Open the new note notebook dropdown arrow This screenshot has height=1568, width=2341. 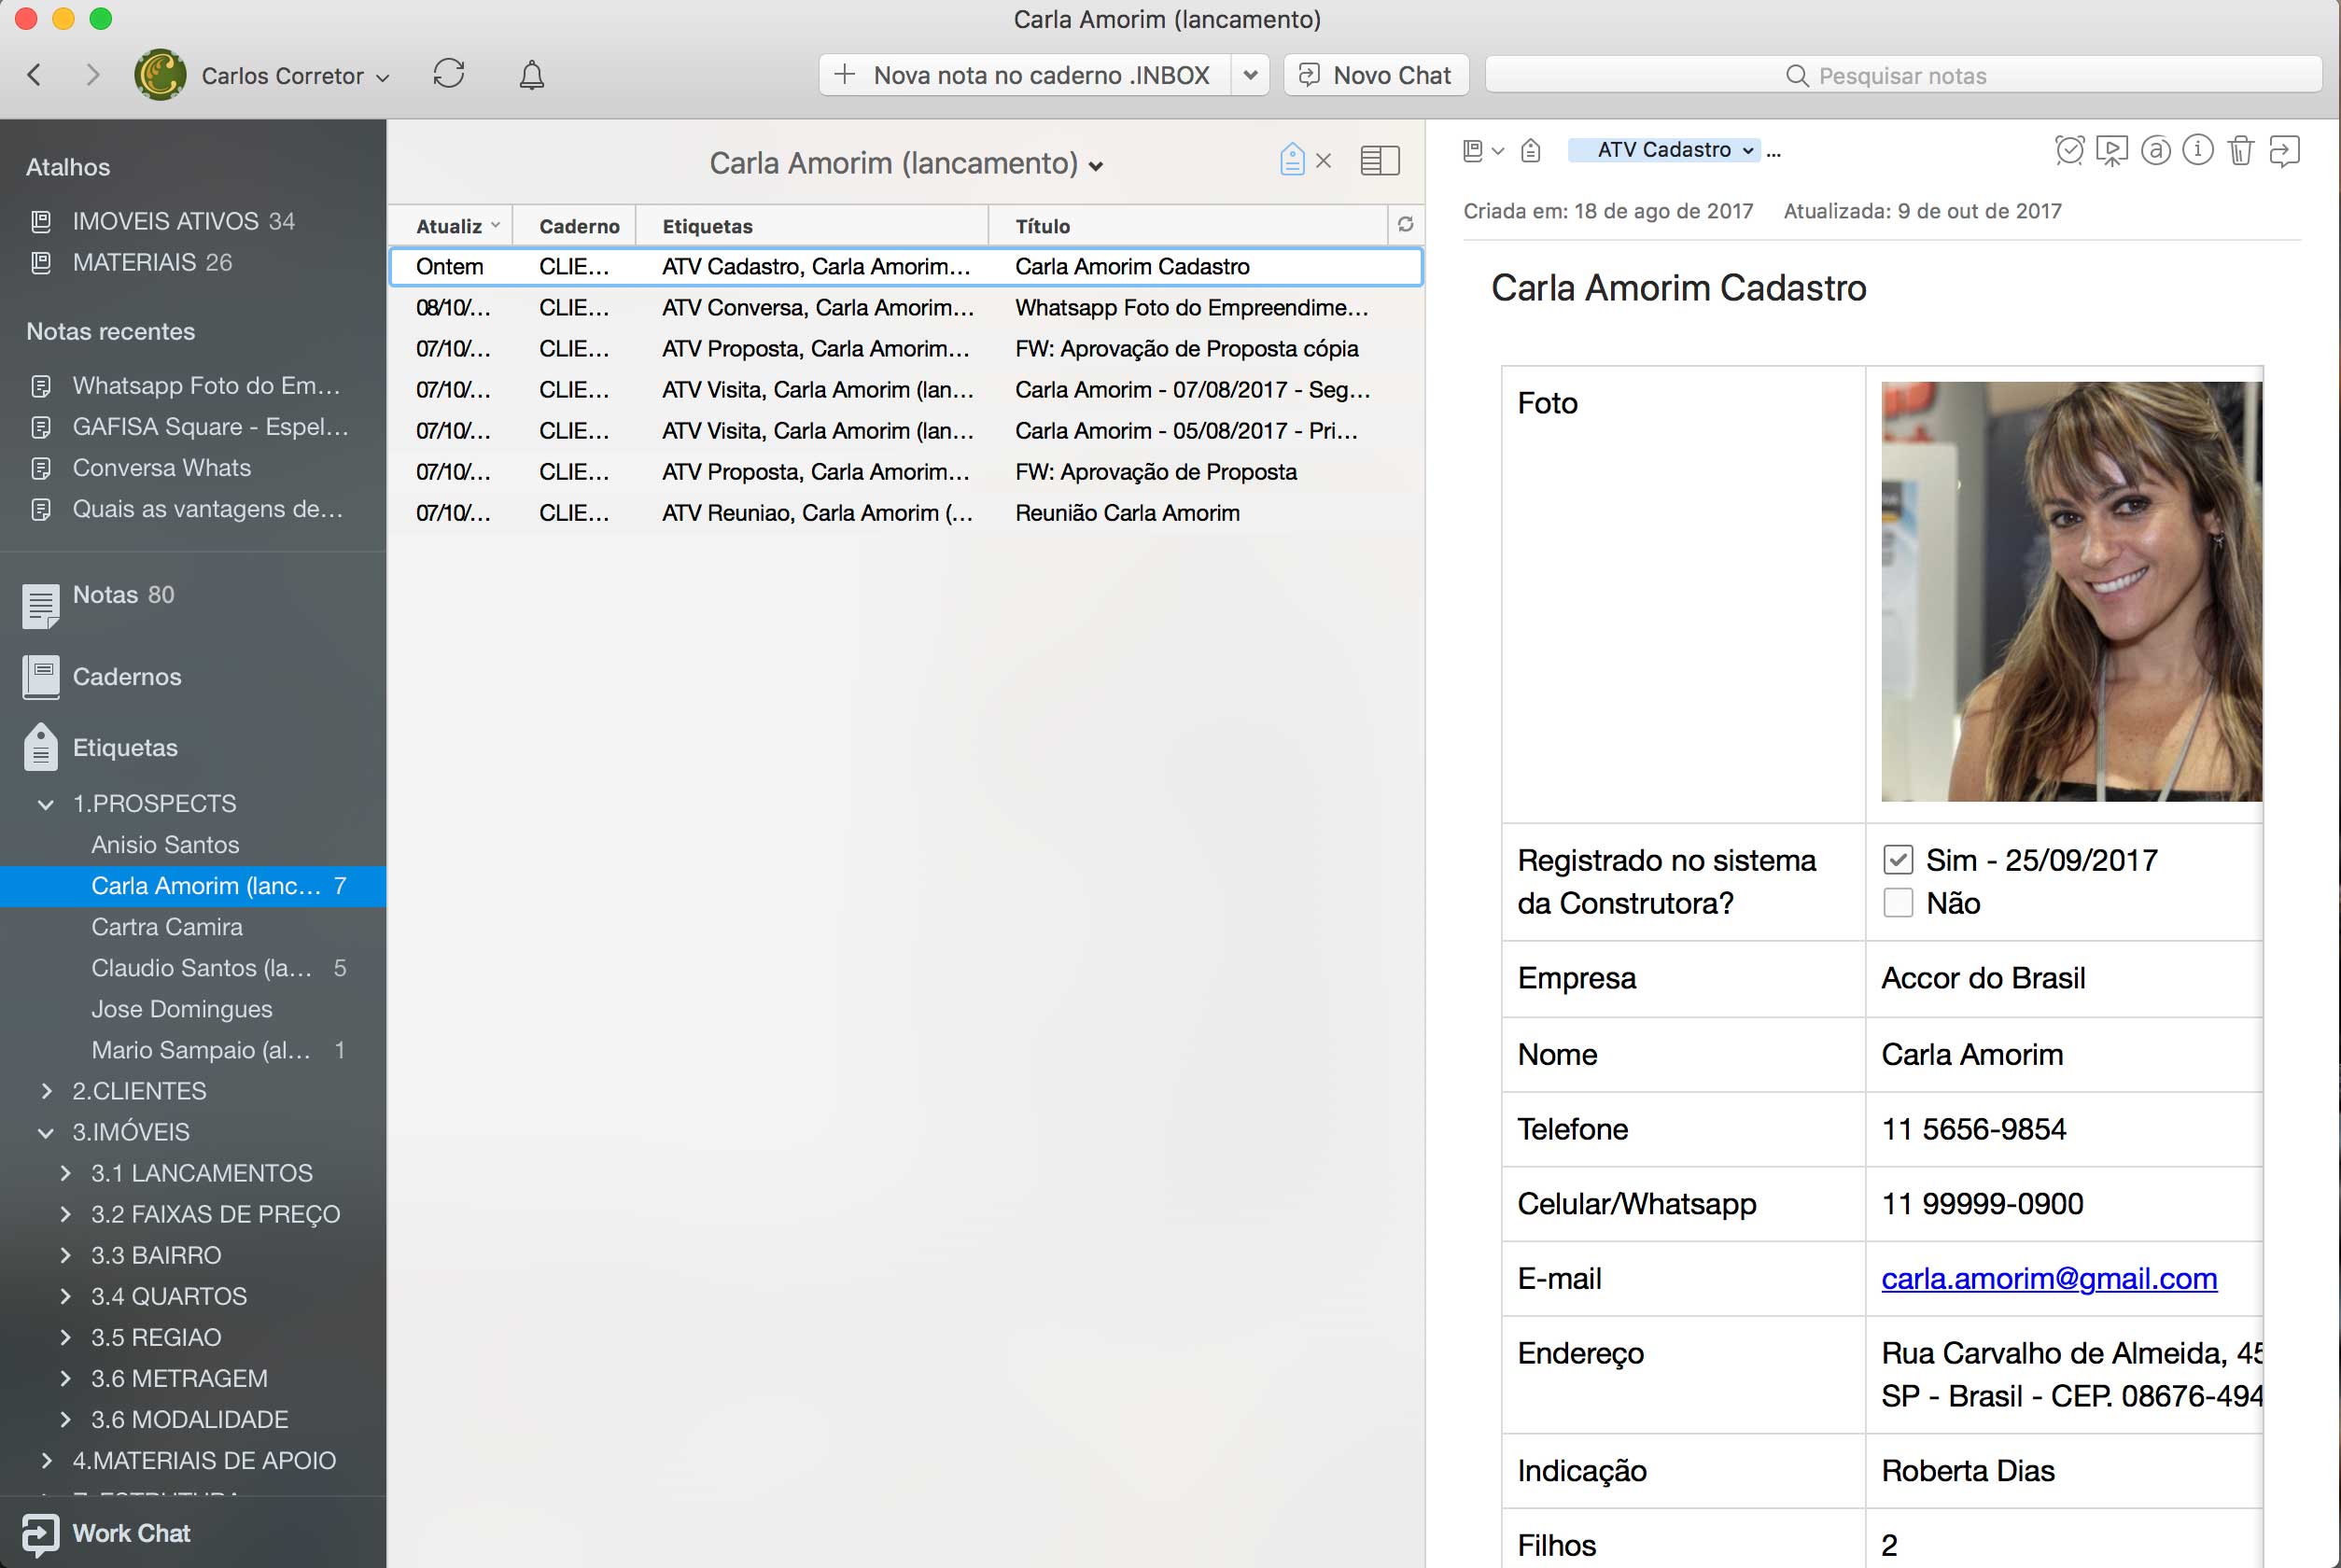[1250, 75]
